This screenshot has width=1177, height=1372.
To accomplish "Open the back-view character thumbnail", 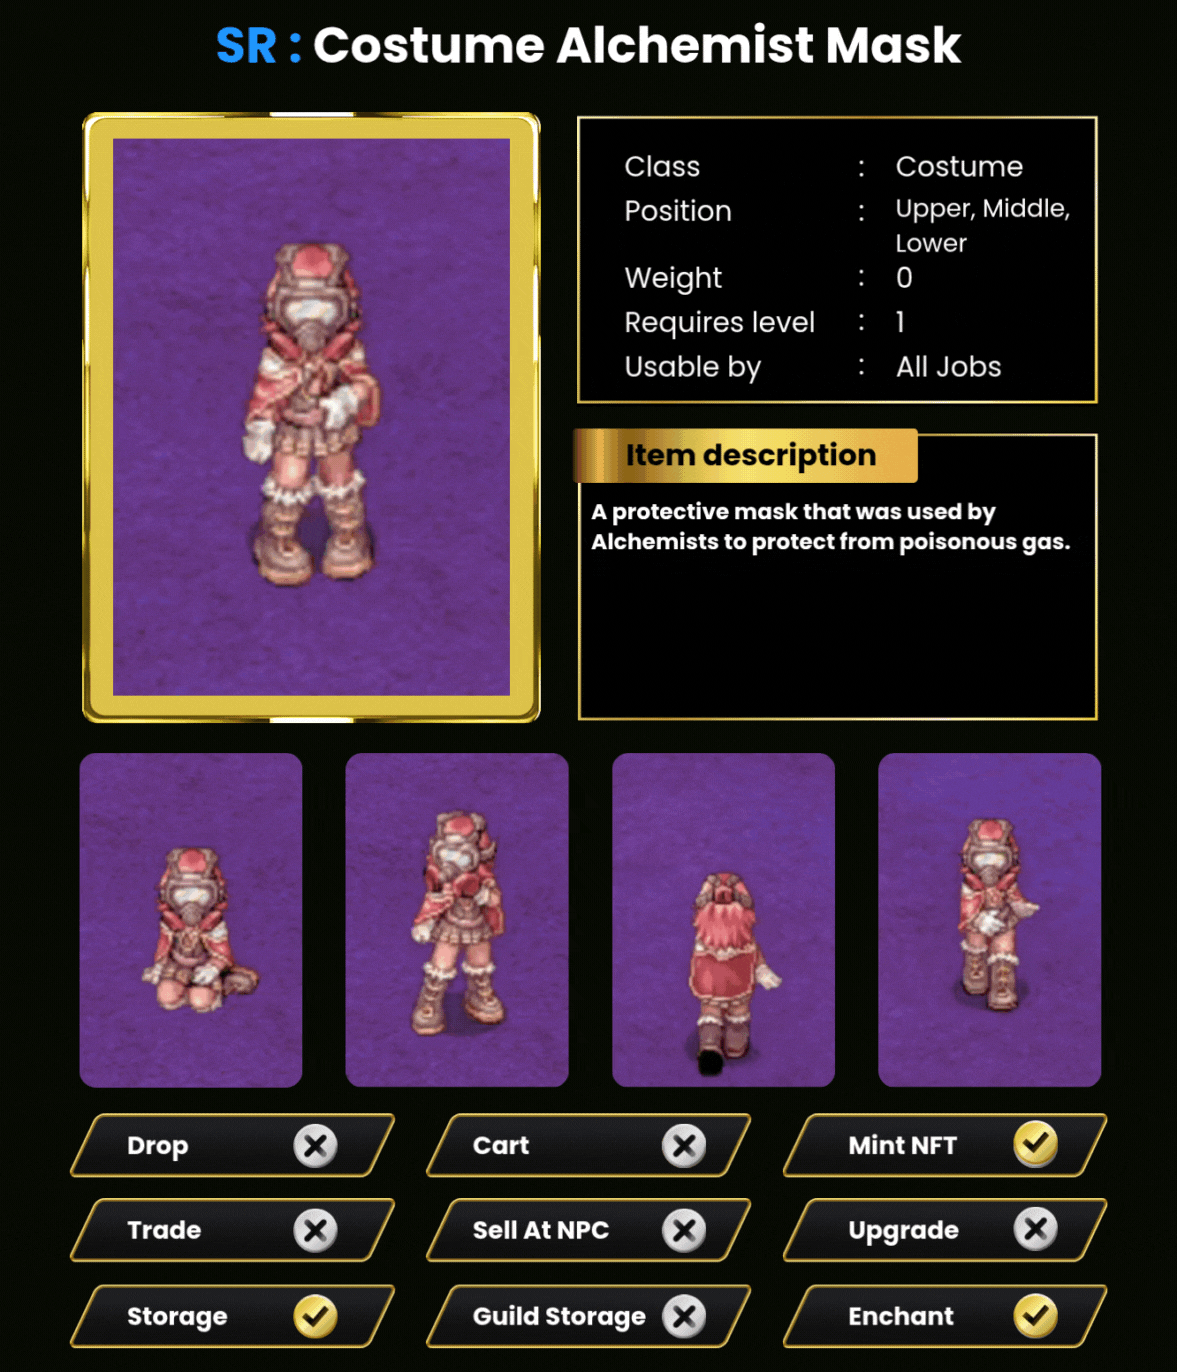I will tap(723, 920).
